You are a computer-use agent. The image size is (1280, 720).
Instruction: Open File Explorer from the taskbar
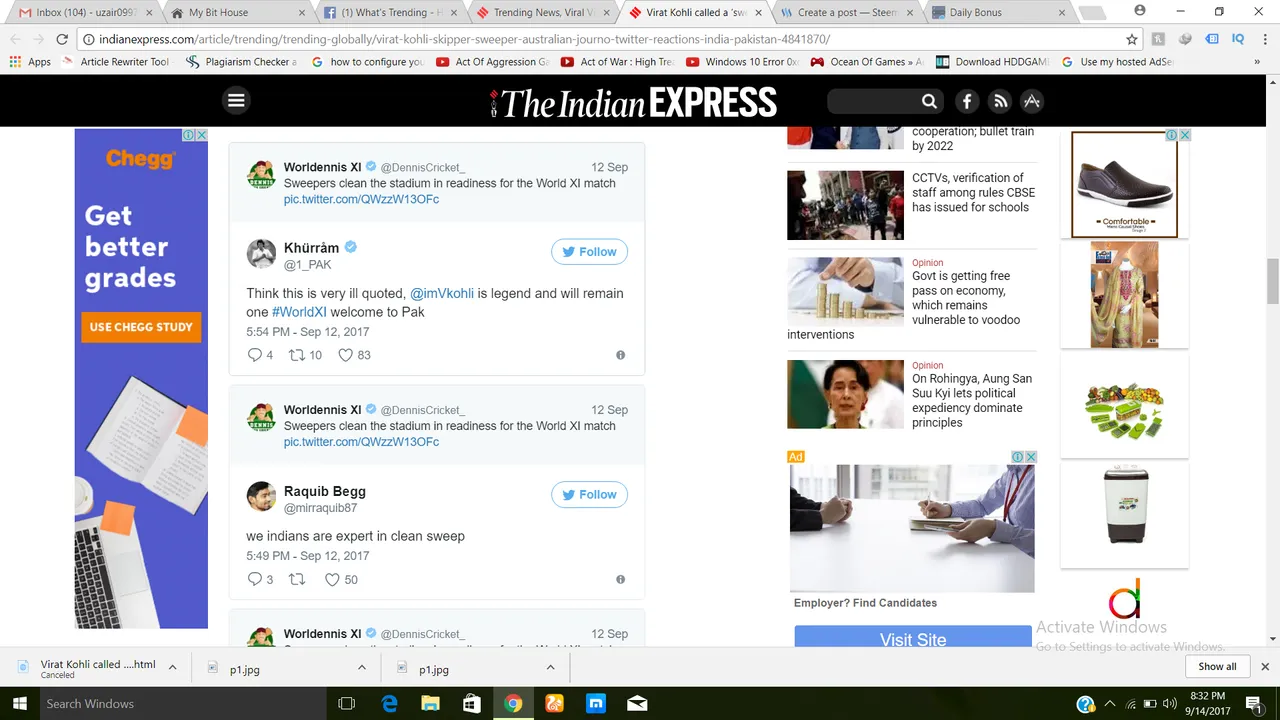[430, 704]
